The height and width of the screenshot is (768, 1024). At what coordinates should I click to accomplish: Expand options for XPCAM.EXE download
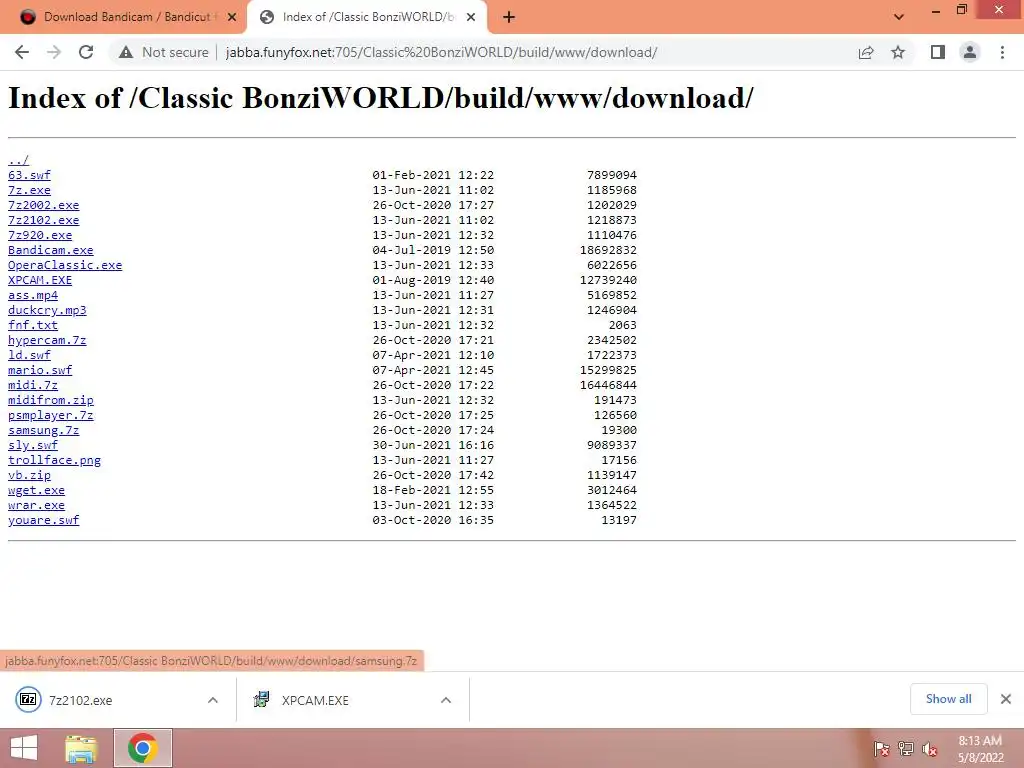tap(446, 700)
